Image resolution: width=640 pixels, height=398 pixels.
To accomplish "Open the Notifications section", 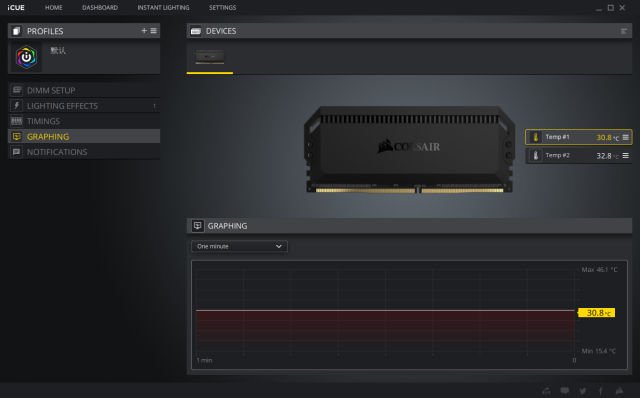I will tap(84, 152).
